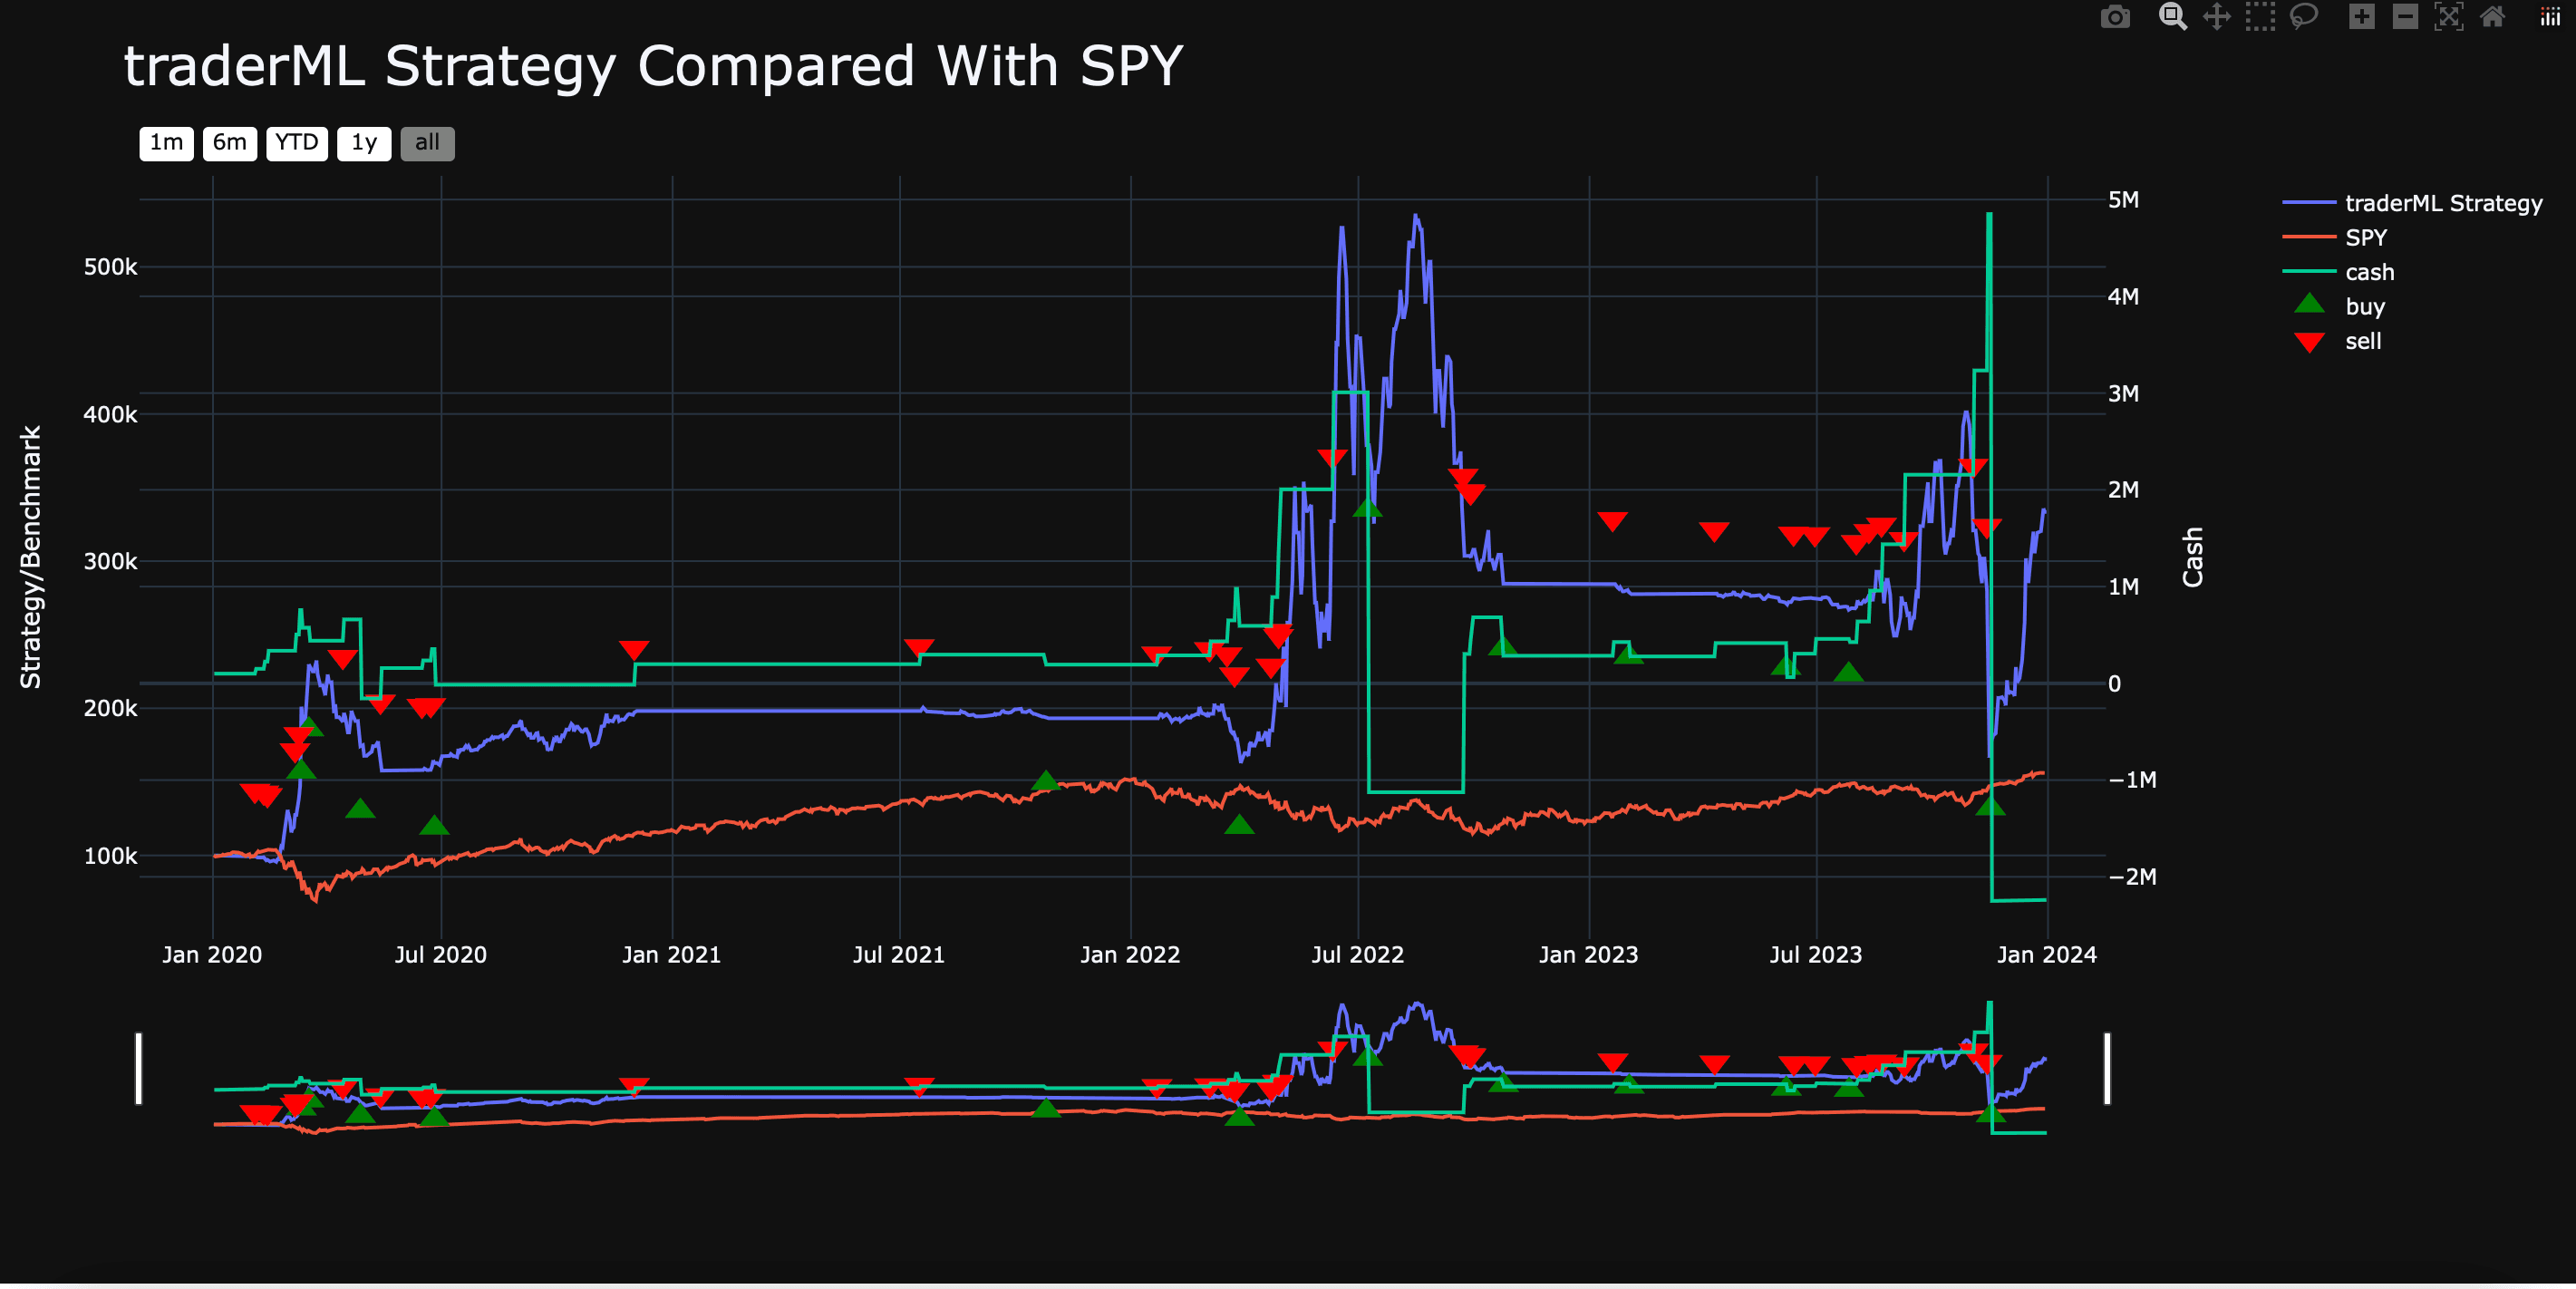
Task: Toggle the cash trace in legend
Action: 2369,272
